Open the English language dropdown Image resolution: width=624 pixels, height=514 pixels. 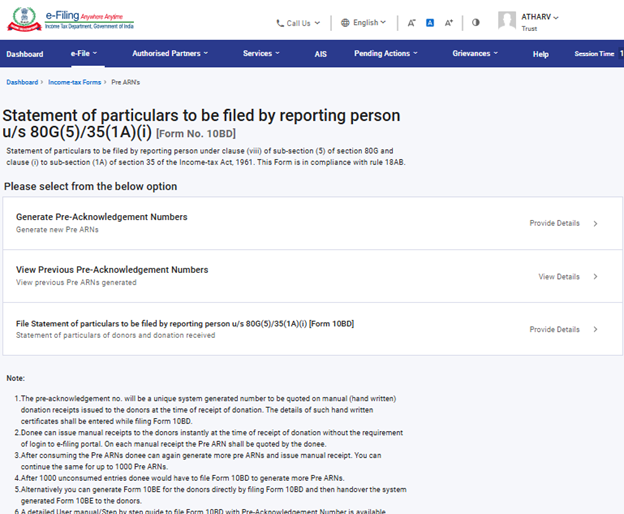click(365, 22)
